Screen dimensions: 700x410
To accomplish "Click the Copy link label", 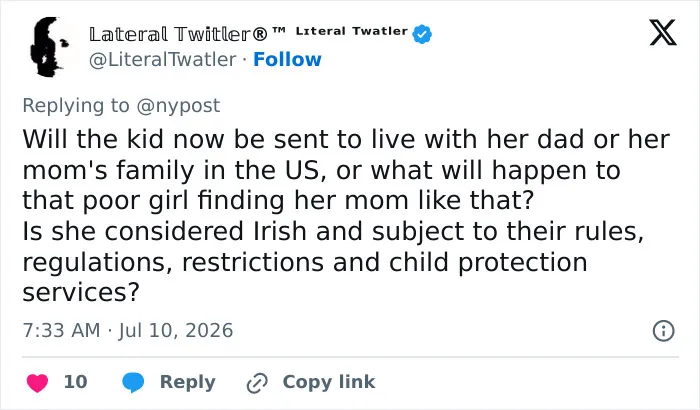I will (x=329, y=382).
